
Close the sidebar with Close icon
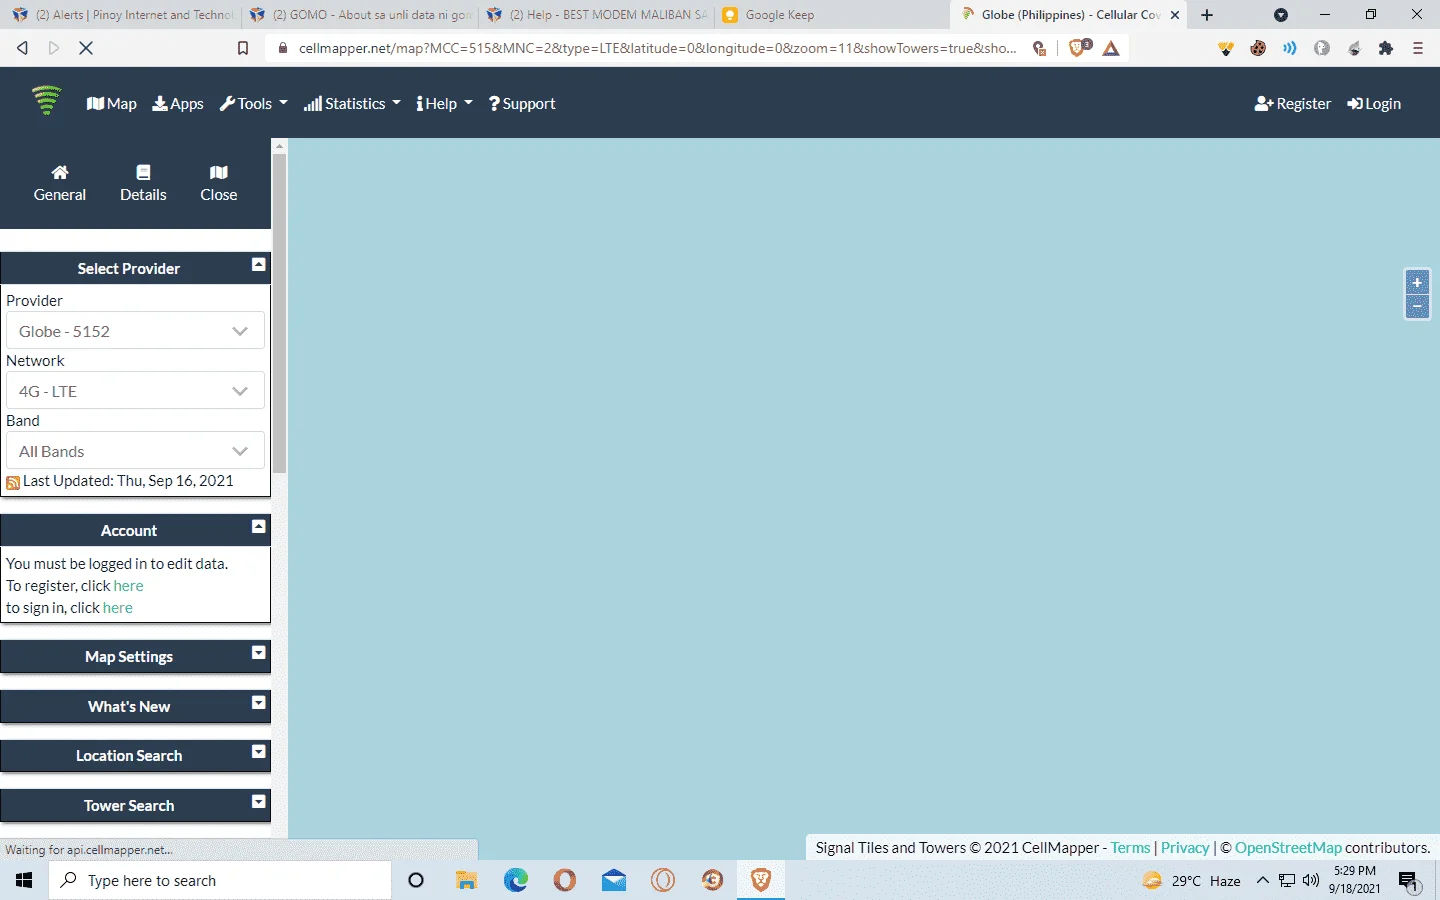(219, 184)
